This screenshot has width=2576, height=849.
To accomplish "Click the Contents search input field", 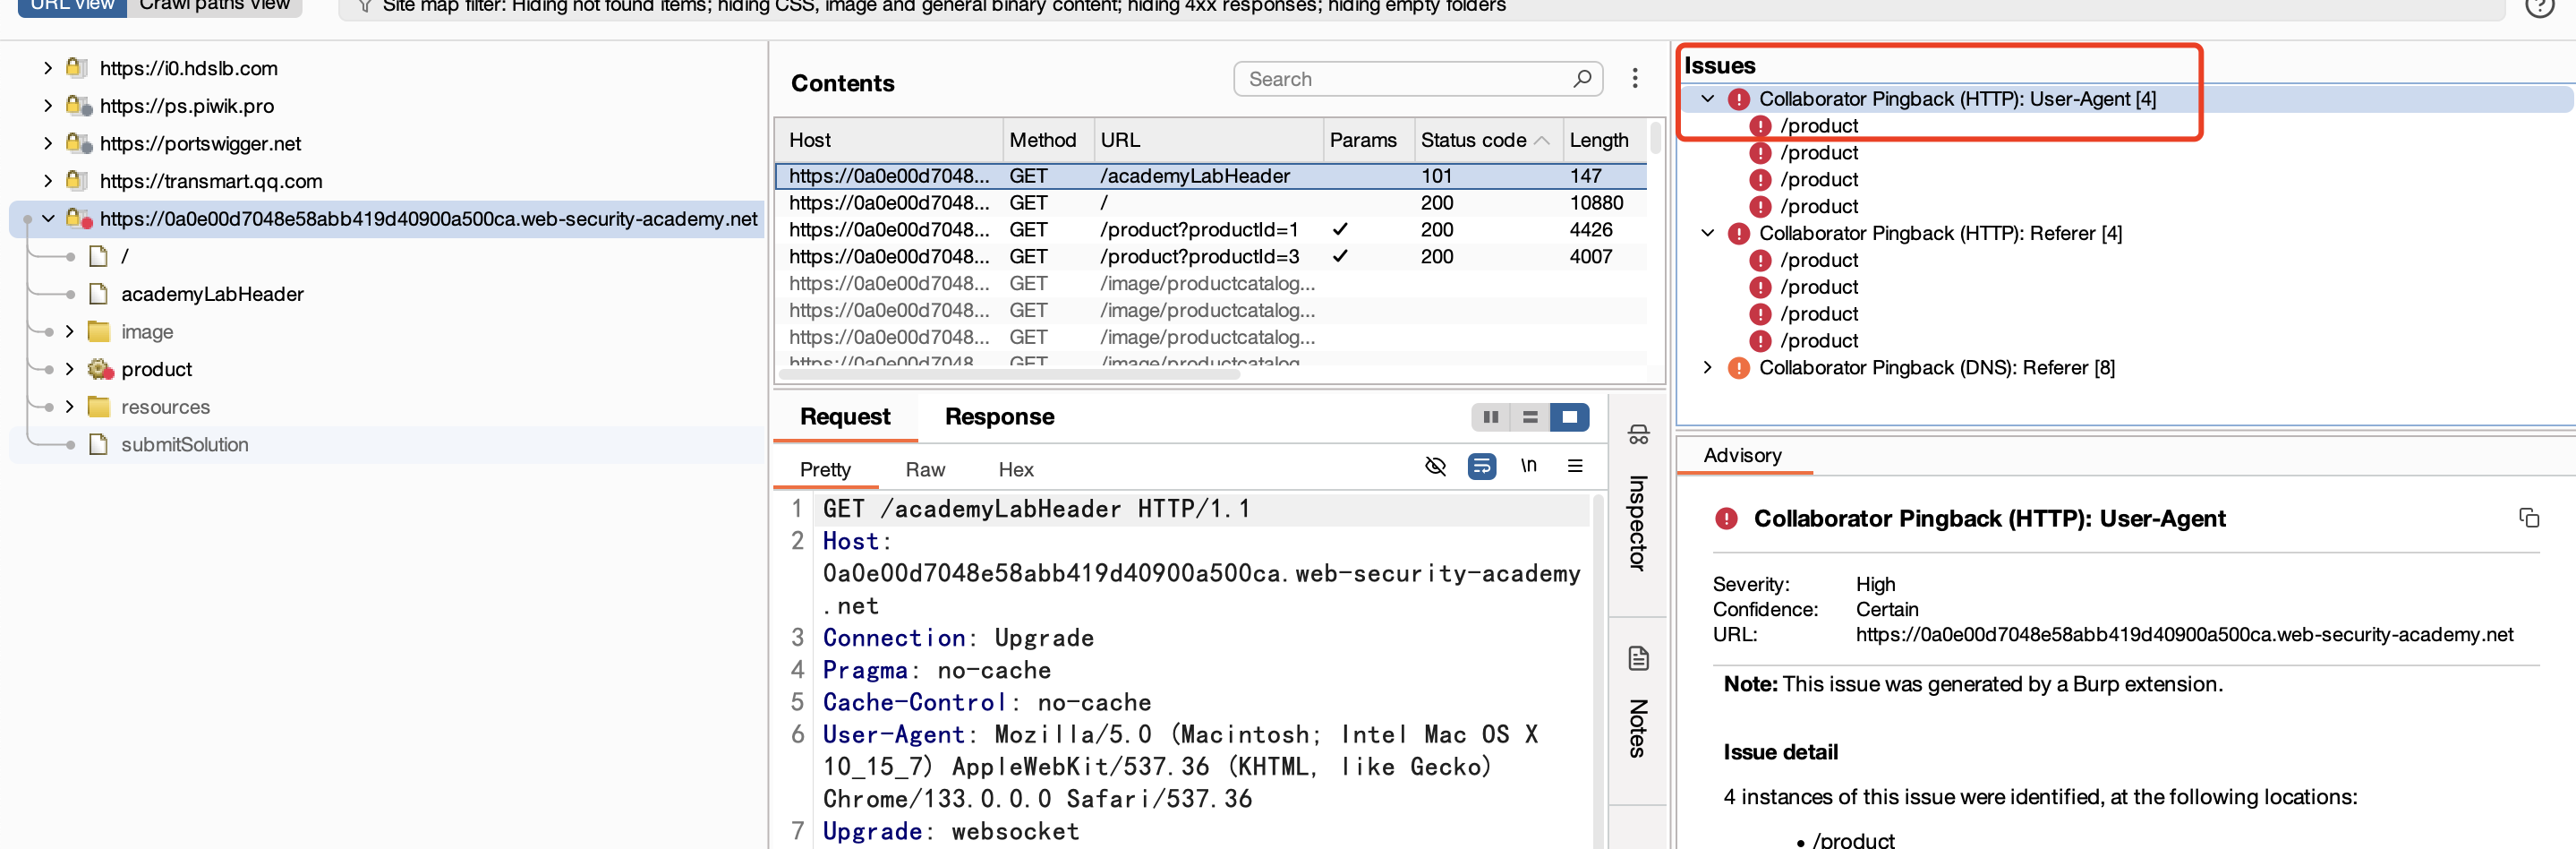I will click(1400, 79).
